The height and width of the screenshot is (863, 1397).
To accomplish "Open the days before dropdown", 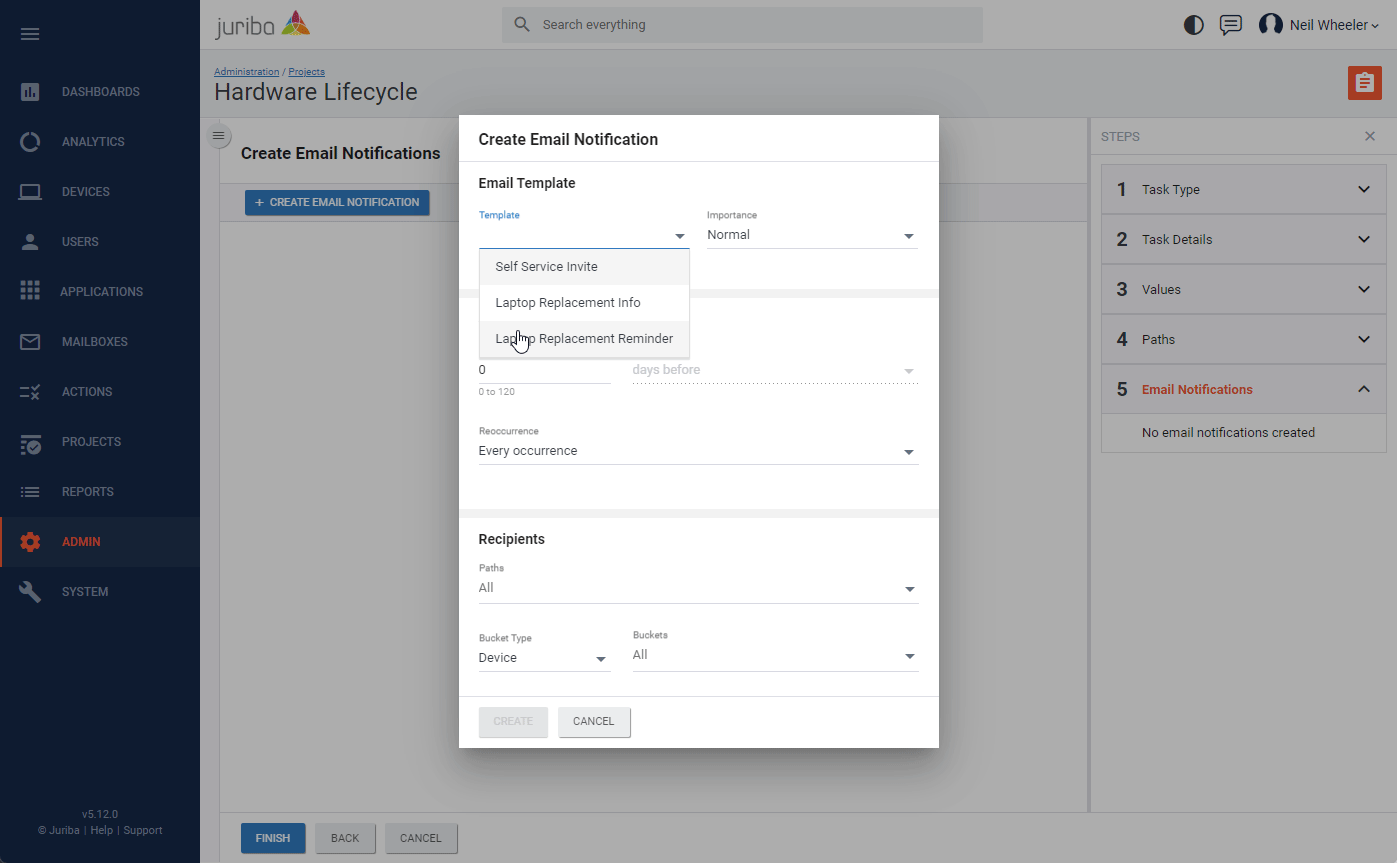I will (775, 371).
